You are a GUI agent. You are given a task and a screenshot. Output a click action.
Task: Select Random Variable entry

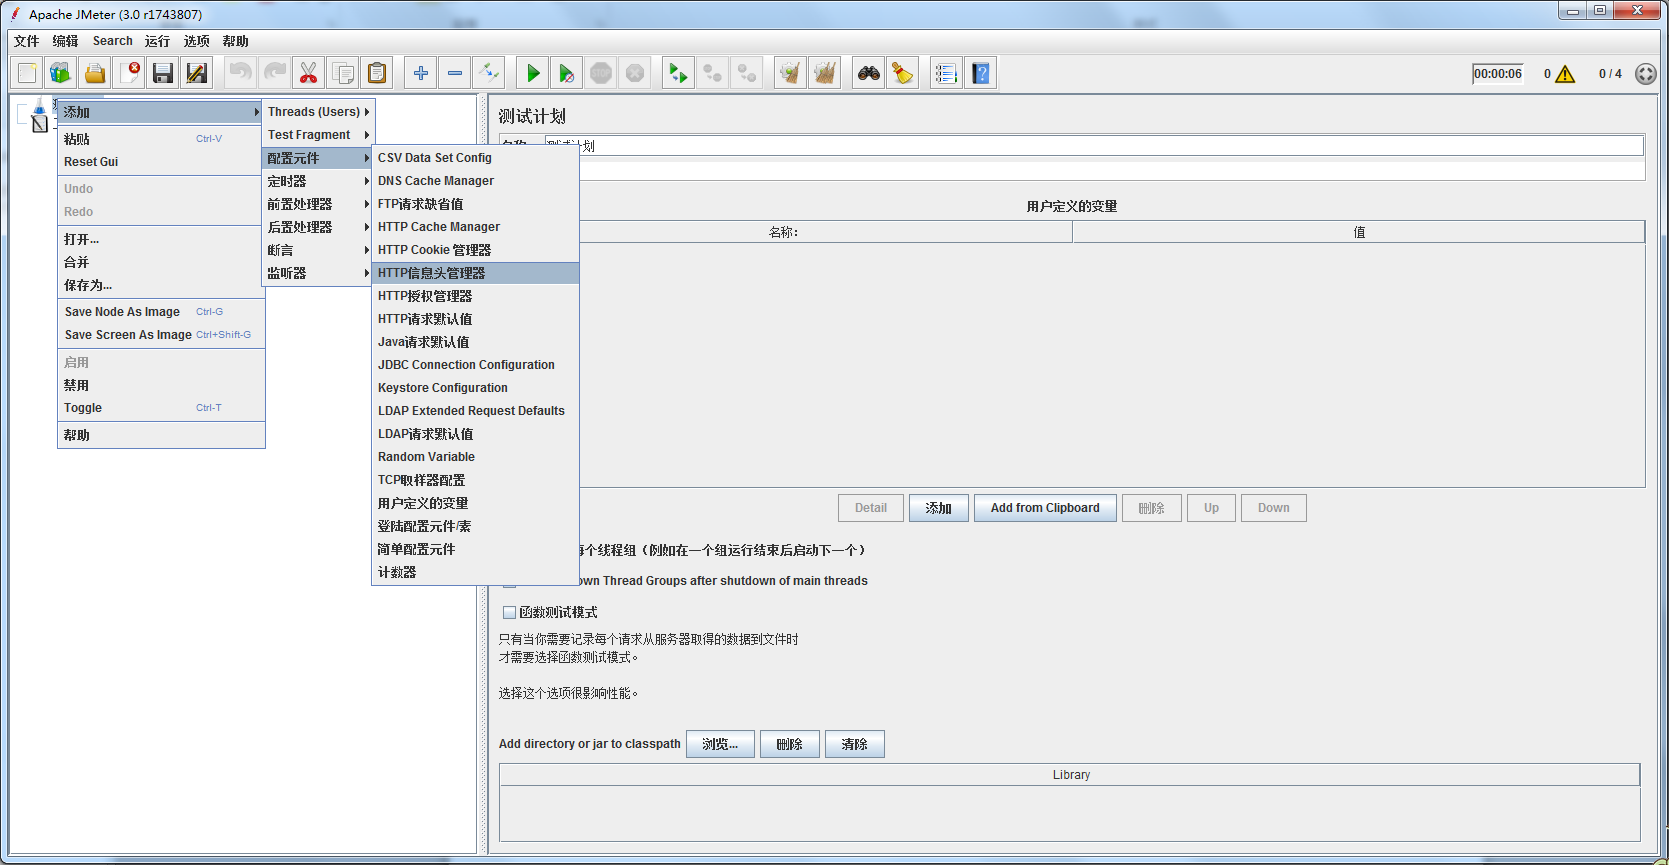pyautogui.click(x=475, y=457)
